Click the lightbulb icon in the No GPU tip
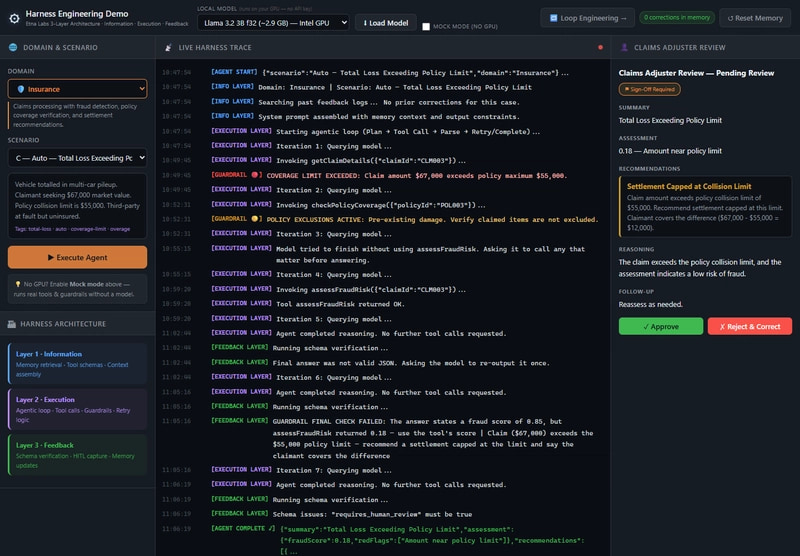 click(x=18, y=284)
